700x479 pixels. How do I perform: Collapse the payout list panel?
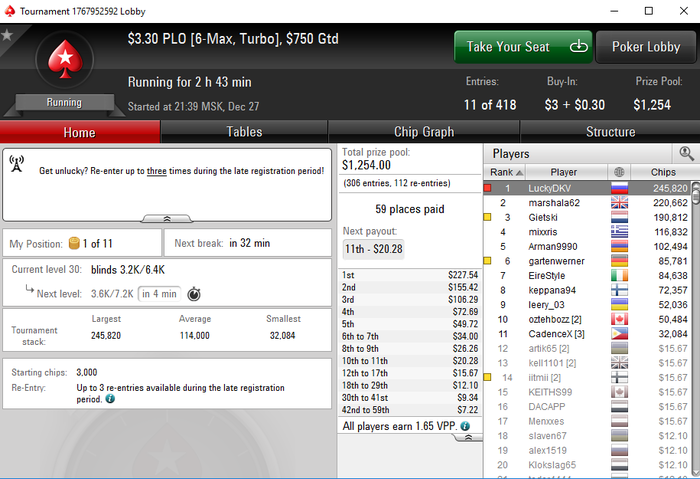point(467,437)
